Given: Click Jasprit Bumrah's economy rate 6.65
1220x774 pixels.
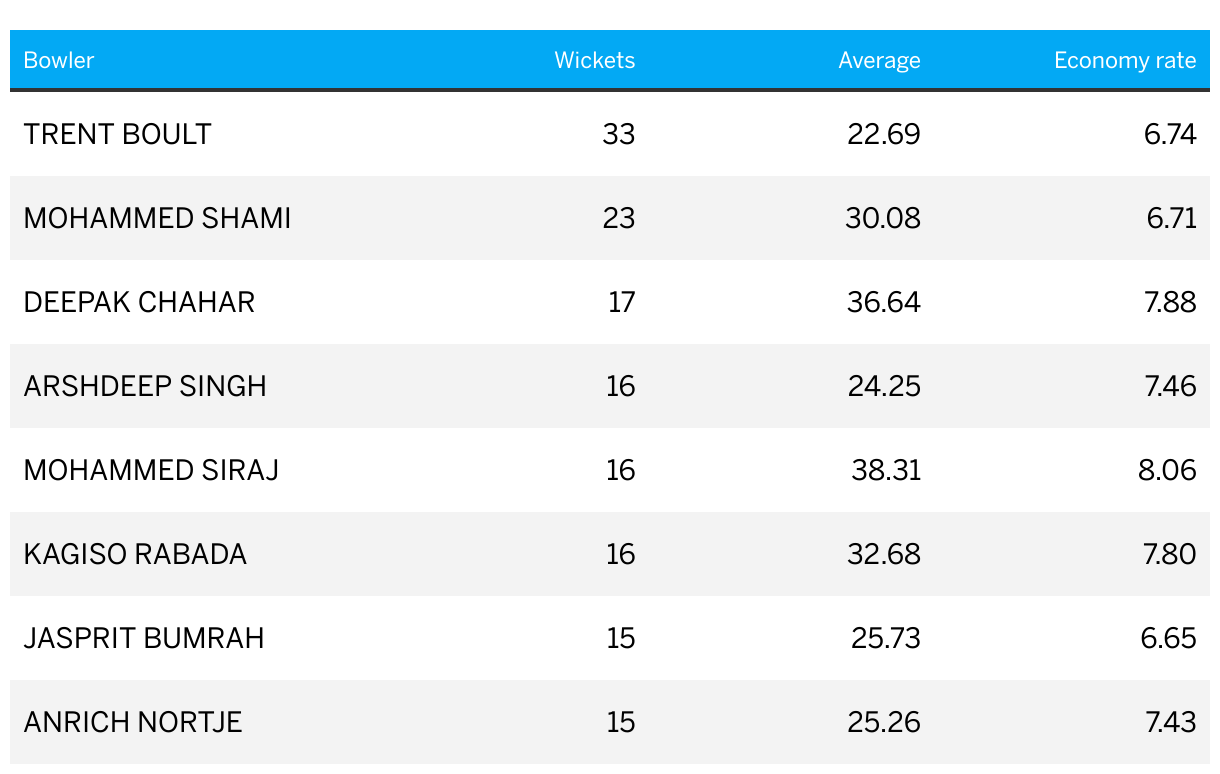Looking at the screenshot, I should [1169, 638].
